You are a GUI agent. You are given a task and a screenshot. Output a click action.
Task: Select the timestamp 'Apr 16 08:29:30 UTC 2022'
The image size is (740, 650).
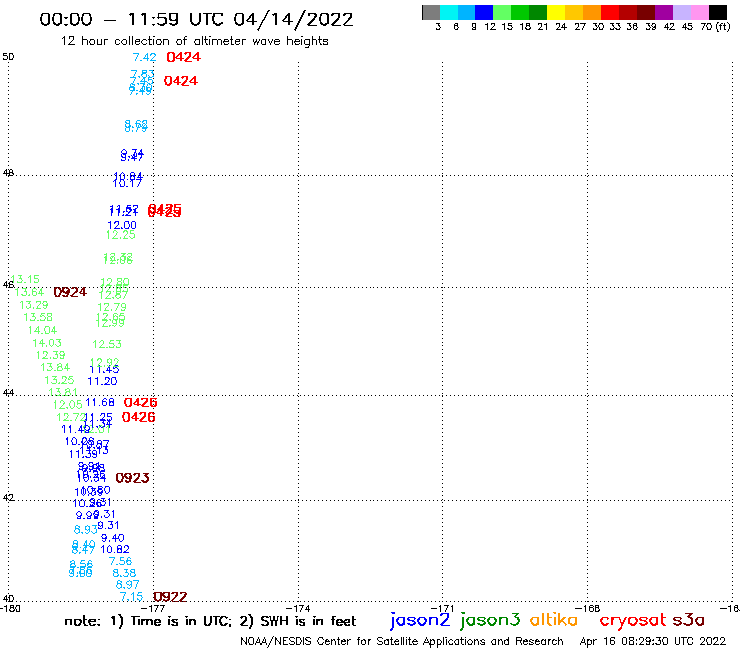point(653,641)
